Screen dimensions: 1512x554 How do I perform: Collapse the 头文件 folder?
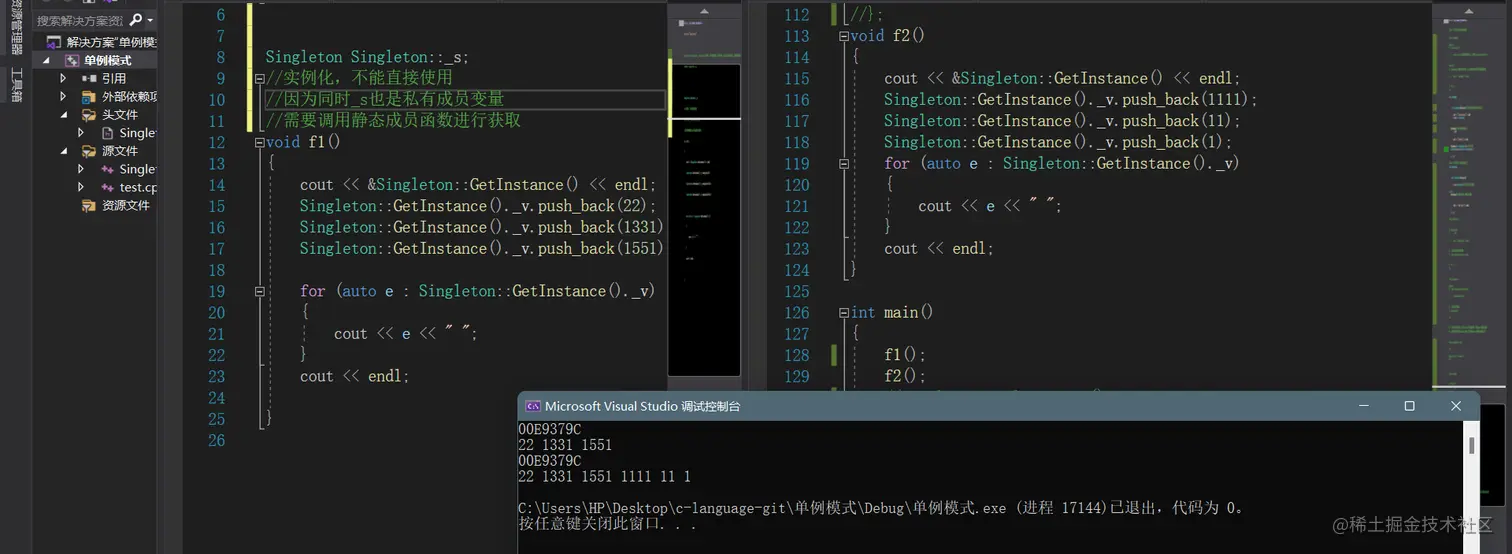click(x=63, y=115)
